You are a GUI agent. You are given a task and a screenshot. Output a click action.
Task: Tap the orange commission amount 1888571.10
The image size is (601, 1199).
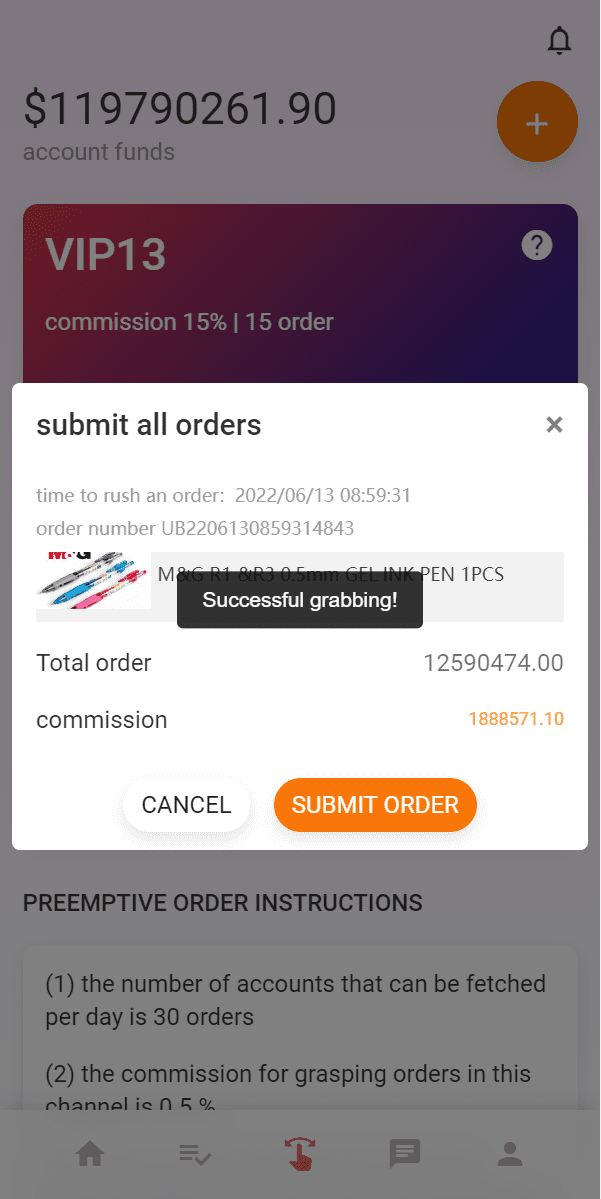tap(515, 719)
